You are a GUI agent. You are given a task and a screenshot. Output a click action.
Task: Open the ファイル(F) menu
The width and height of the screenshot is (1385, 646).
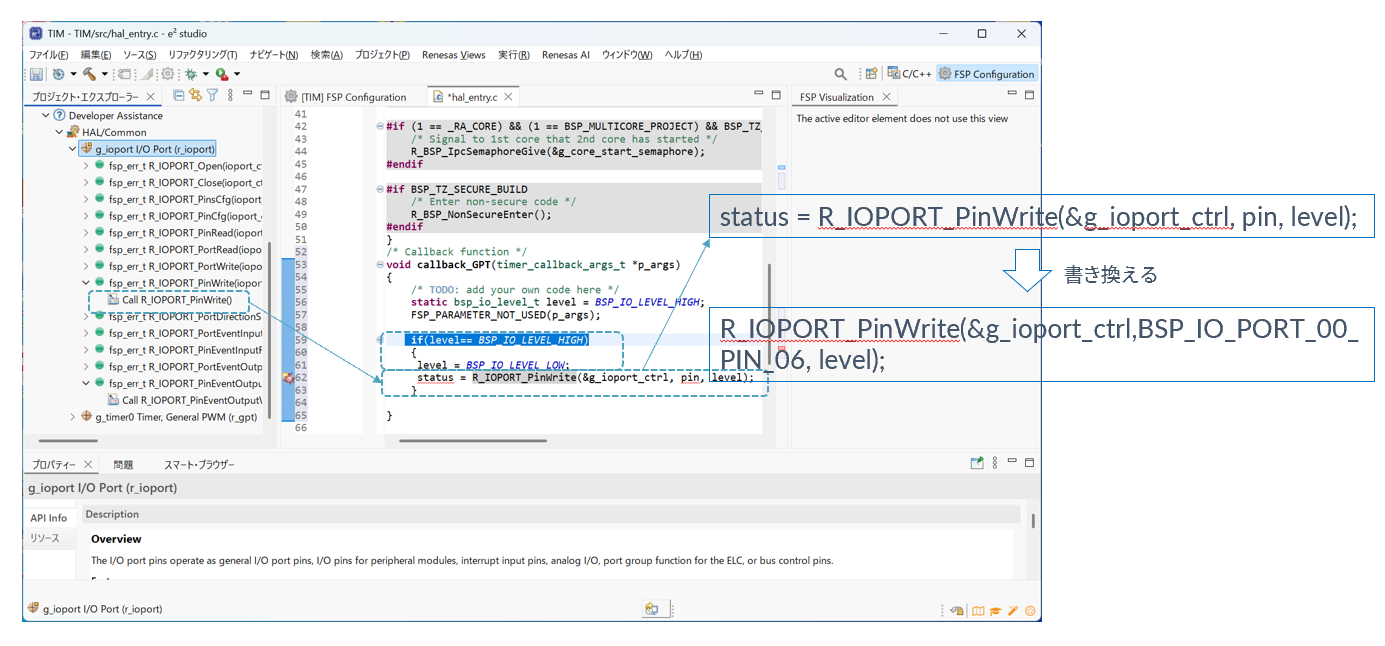49,55
